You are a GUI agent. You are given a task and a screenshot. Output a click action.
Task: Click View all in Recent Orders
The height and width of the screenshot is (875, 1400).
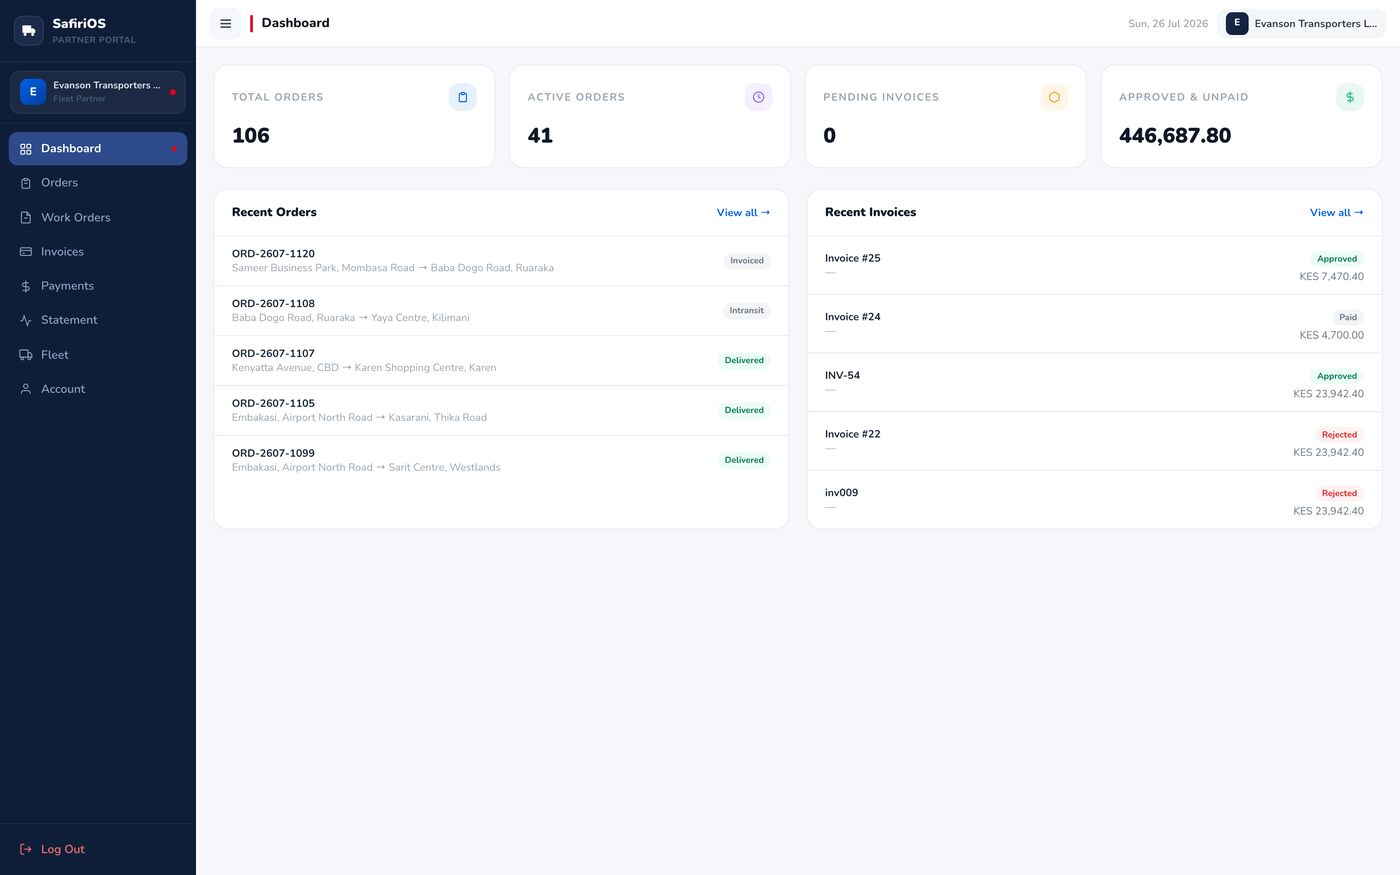pyautogui.click(x=743, y=213)
